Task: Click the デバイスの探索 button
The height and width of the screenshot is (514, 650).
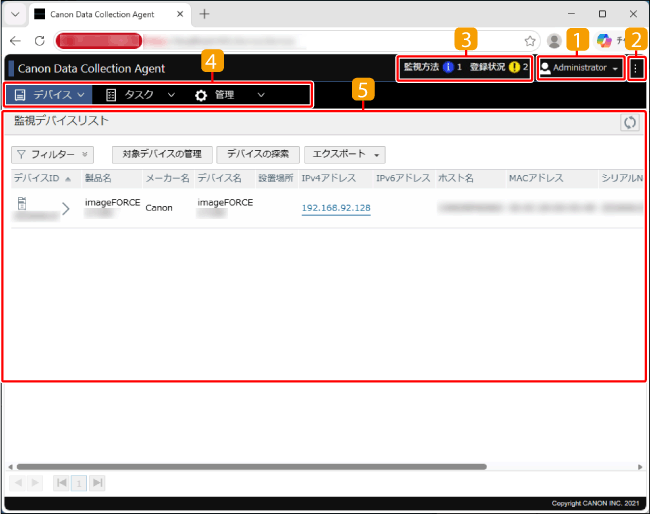Action: click(x=258, y=155)
